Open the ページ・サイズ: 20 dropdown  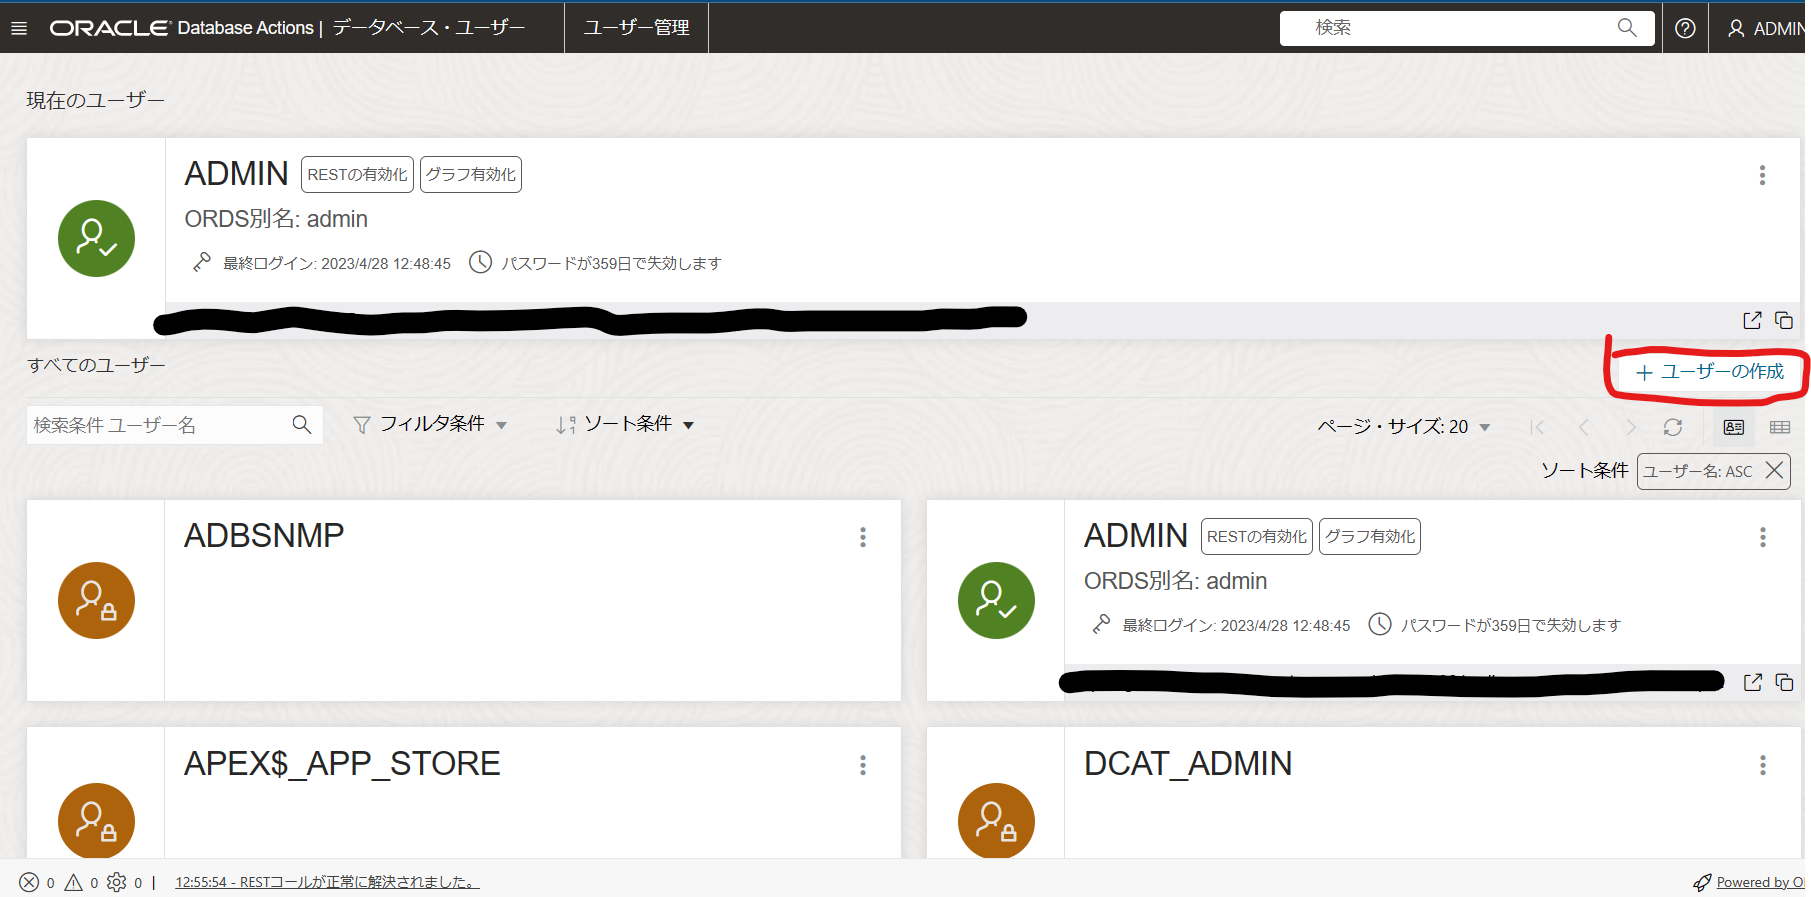click(x=1403, y=427)
